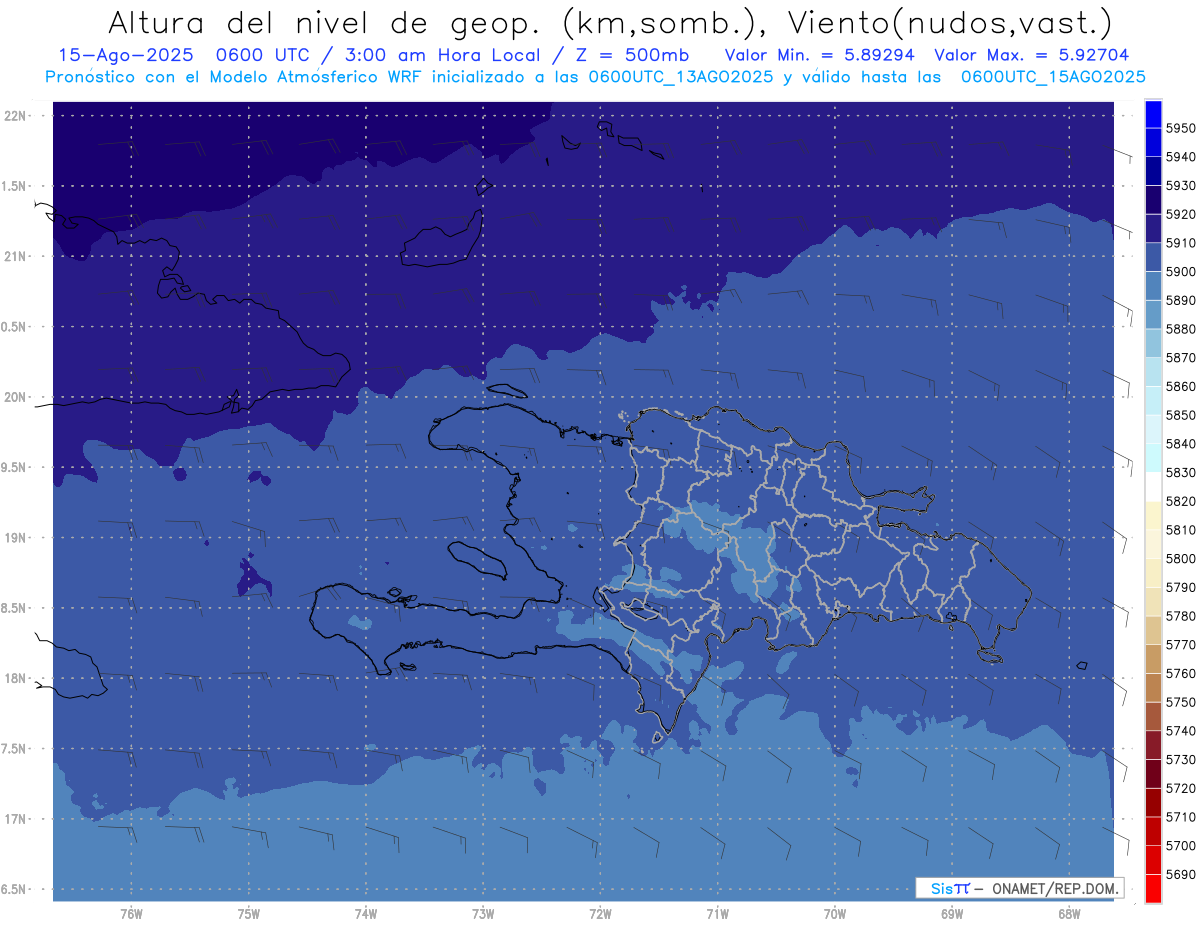Click the '69W' longitude label

tap(951, 913)
